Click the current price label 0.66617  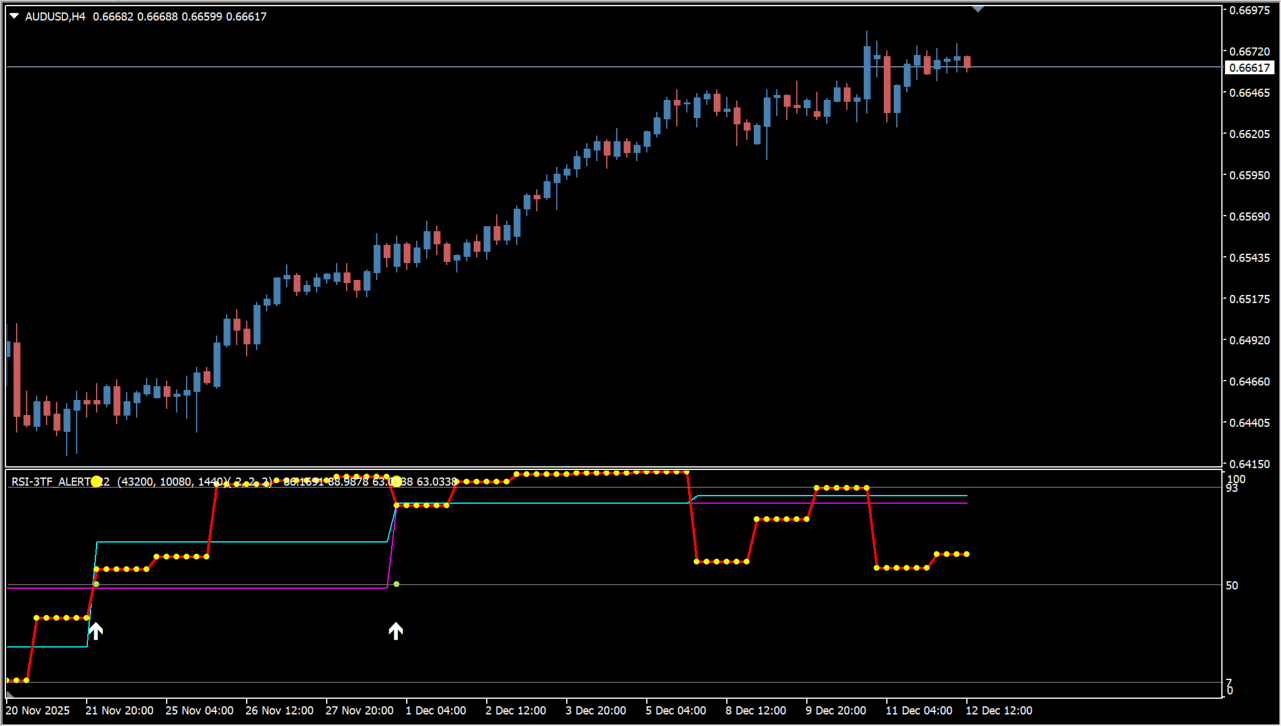[x=1248, y=68]
